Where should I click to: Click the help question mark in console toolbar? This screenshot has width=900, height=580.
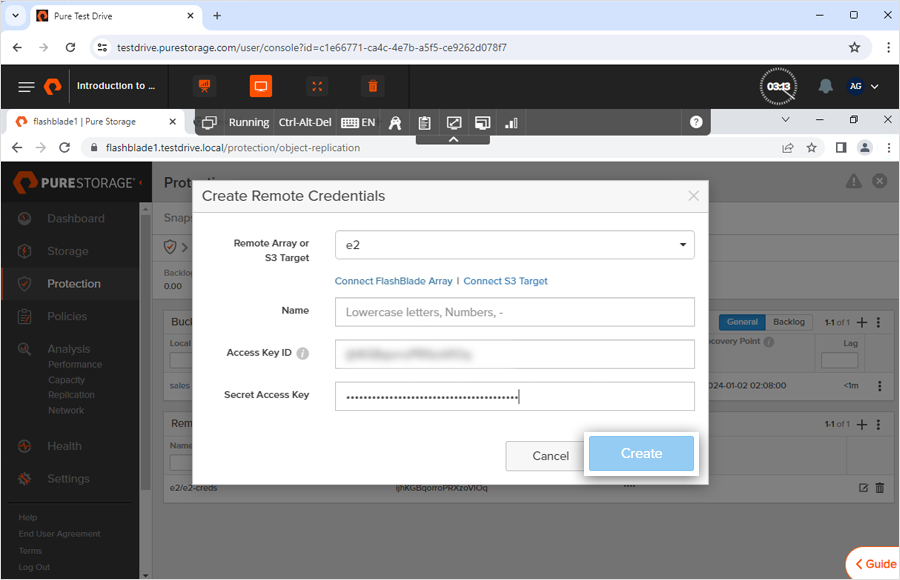[696, 122]
